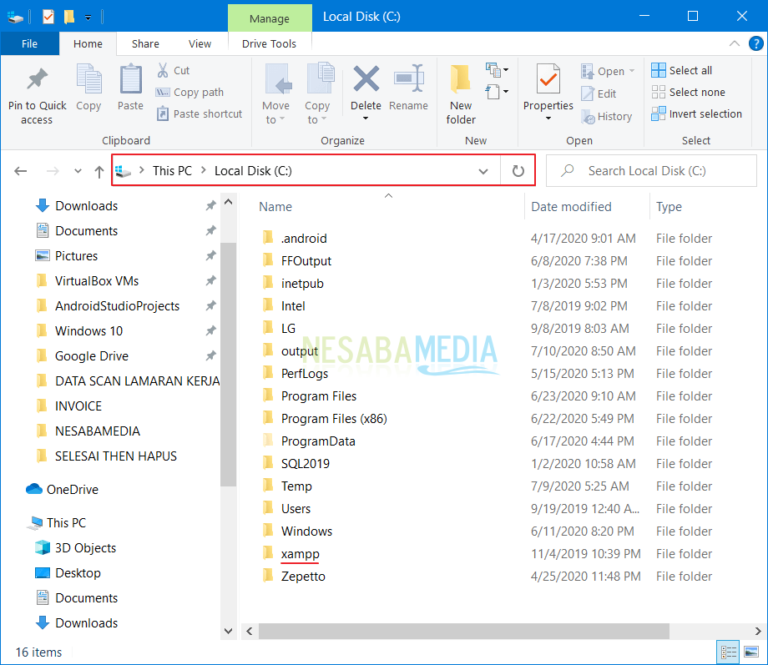Click the navigation pane scroll down arrow
The width and height of the screenshot is (768, 665).
228,631
